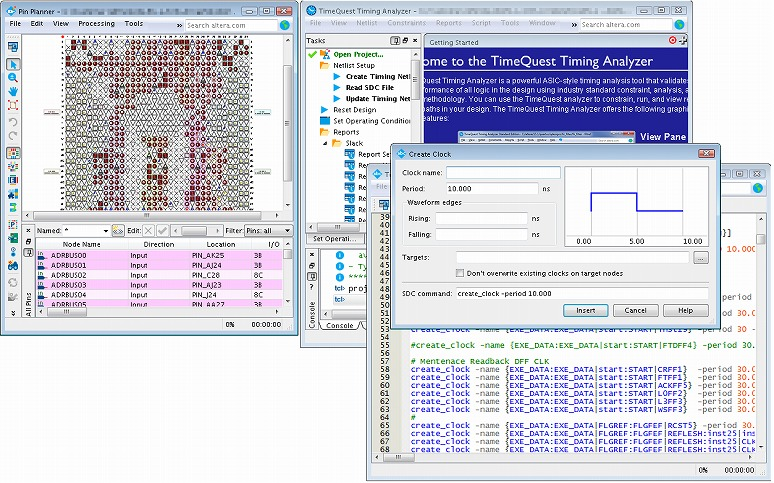Click the Period value field

(492, 189)
